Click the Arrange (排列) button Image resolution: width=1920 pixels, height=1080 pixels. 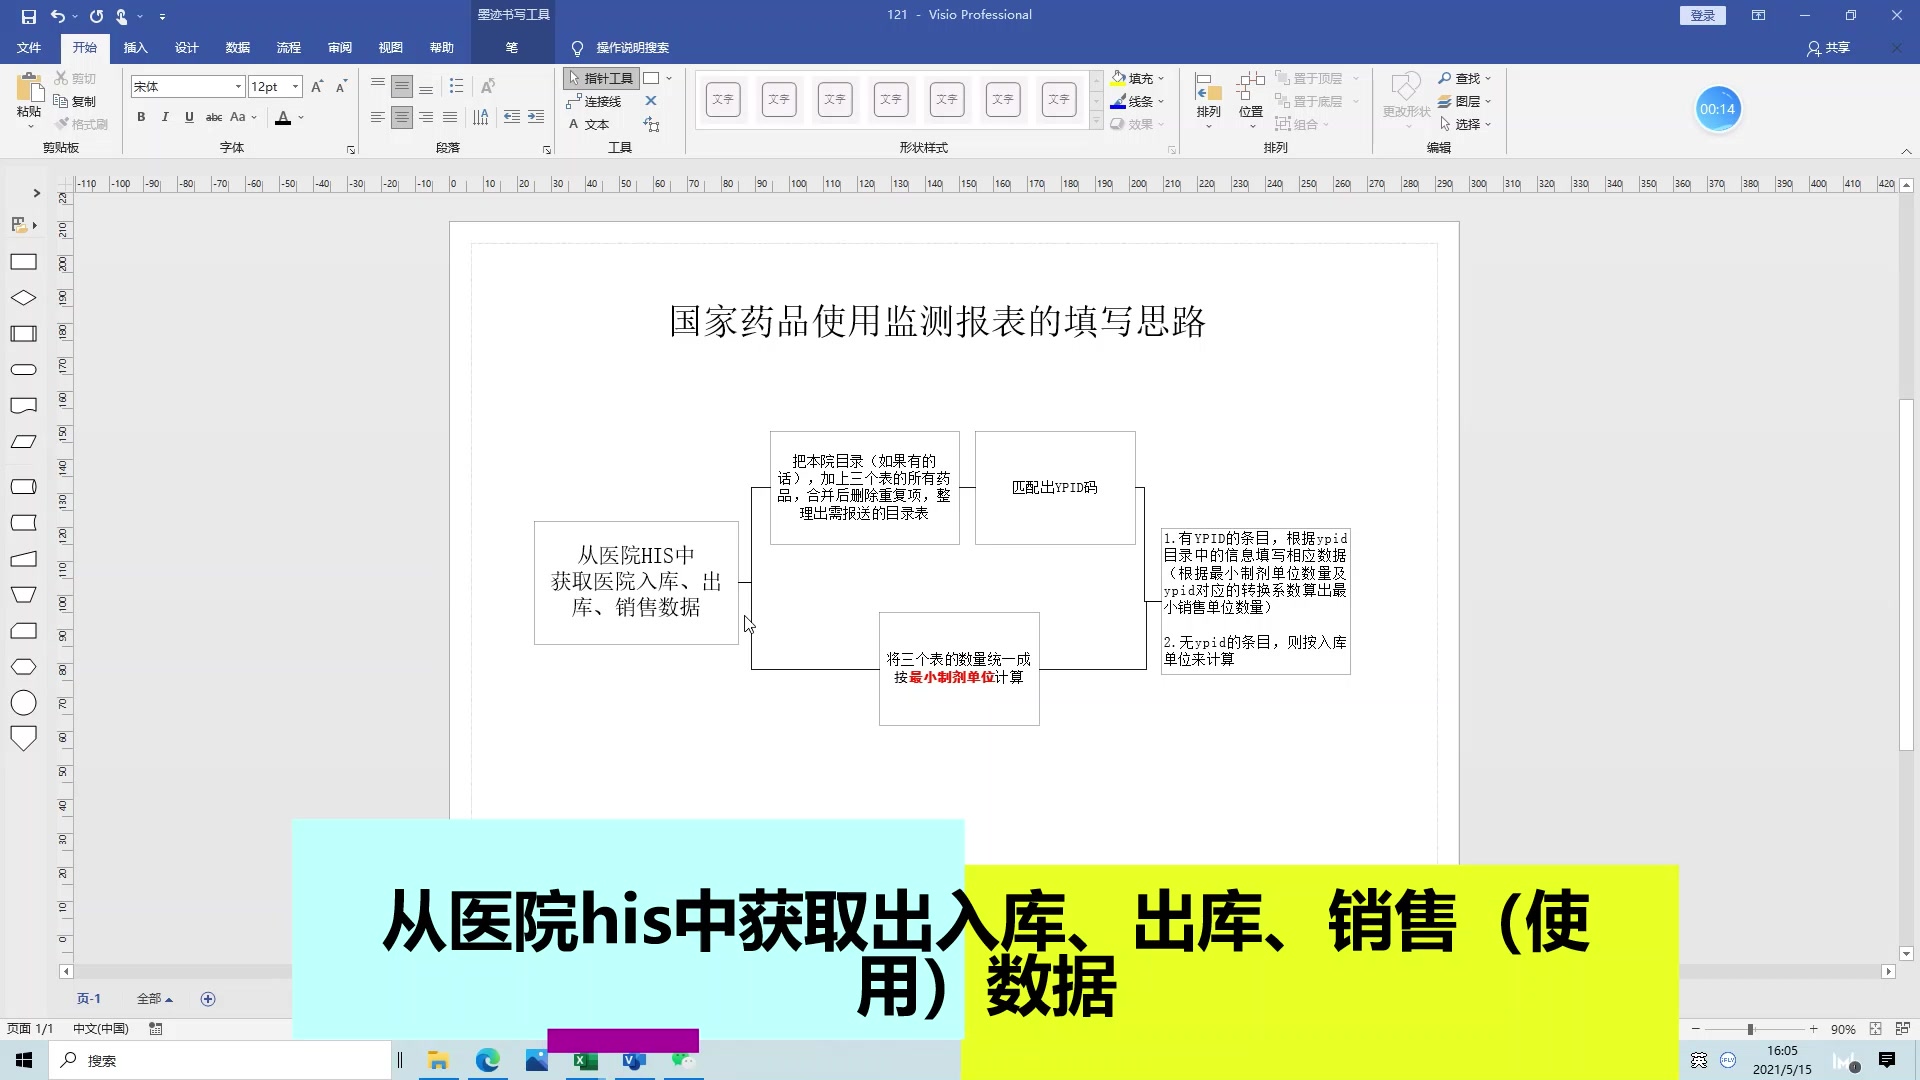1208,100
